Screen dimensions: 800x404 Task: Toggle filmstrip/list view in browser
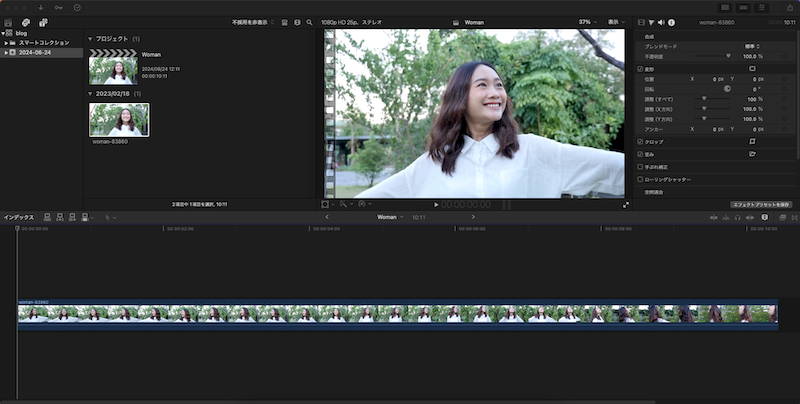pos(285,22)
